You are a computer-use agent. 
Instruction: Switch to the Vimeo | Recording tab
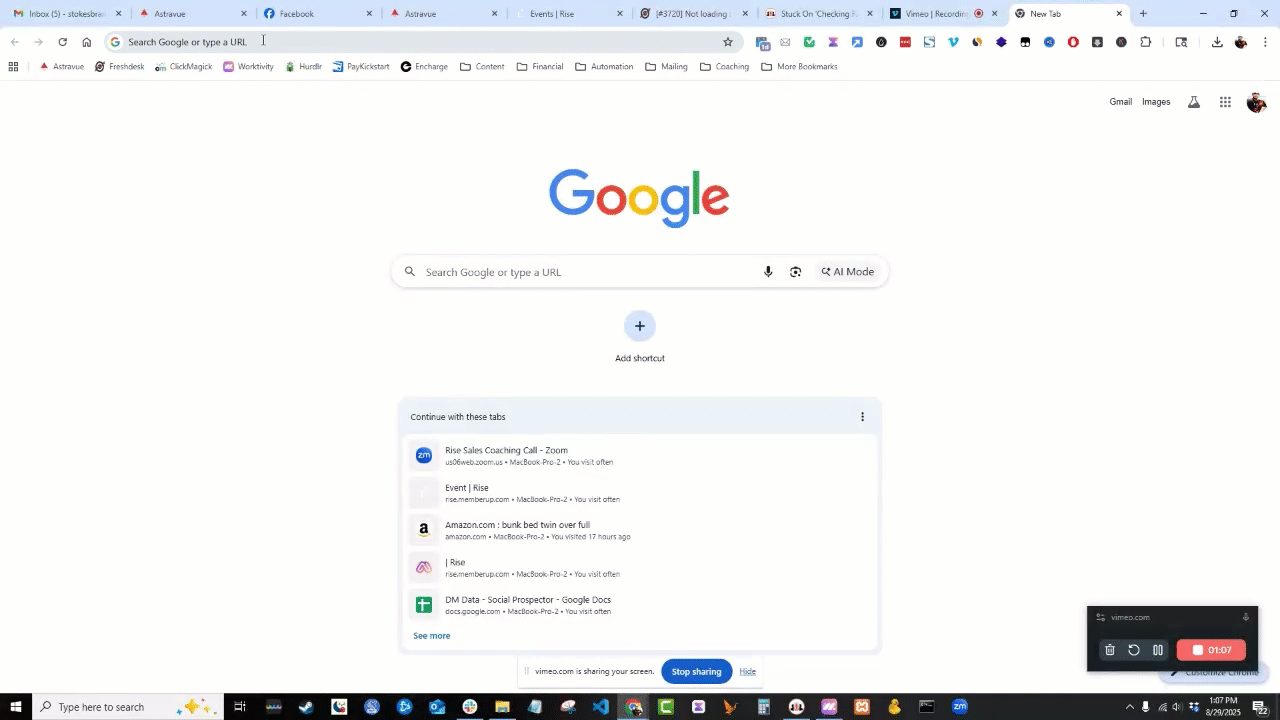942,14
